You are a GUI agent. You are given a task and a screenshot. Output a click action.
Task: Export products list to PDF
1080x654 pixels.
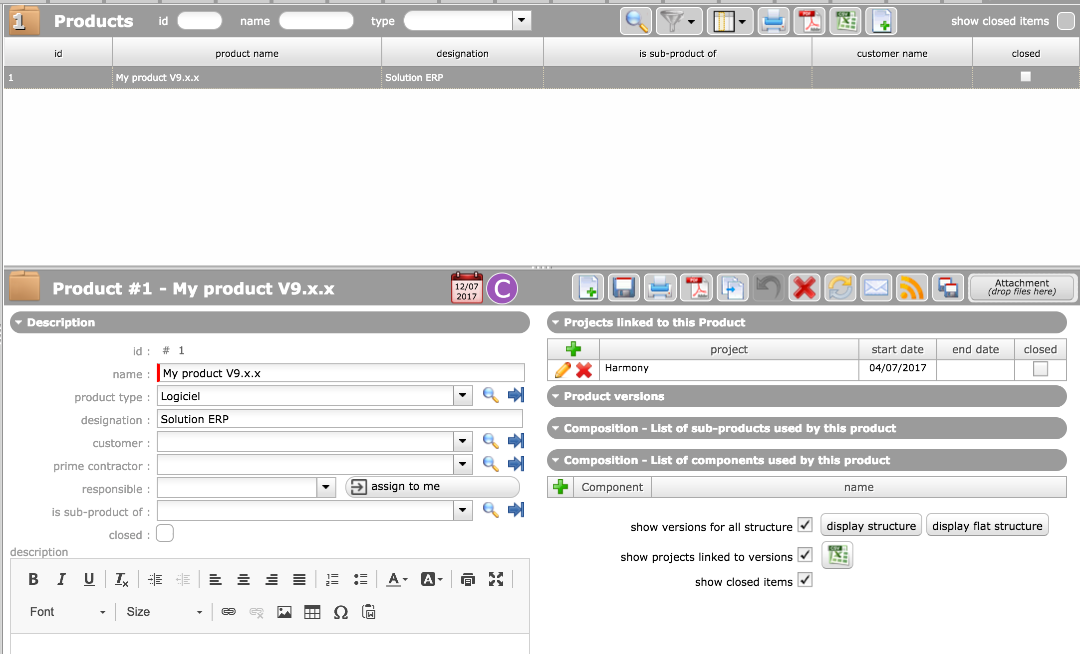[x=809, y=21]
